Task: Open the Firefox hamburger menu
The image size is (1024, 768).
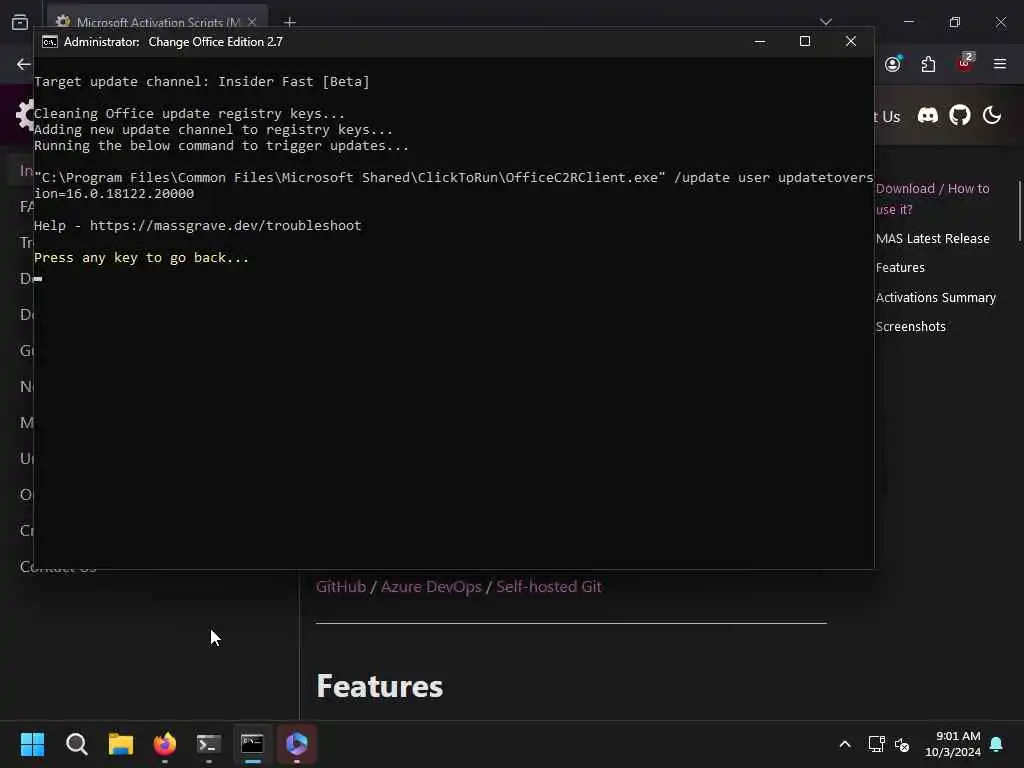Action: [999, 64]
